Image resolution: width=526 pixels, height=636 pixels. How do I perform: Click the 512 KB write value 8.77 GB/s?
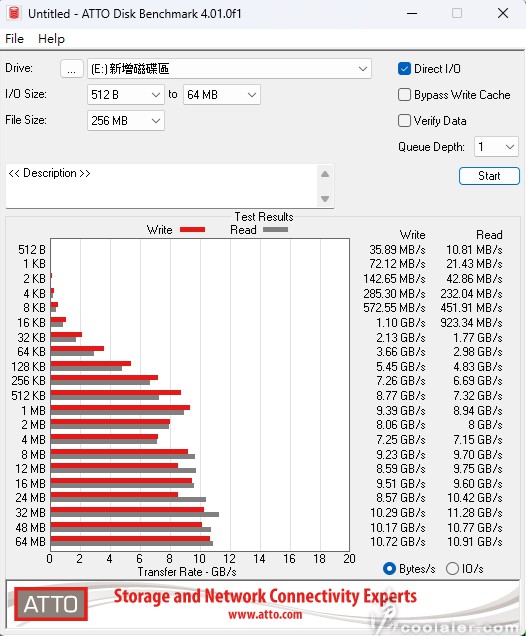point(401,396)
